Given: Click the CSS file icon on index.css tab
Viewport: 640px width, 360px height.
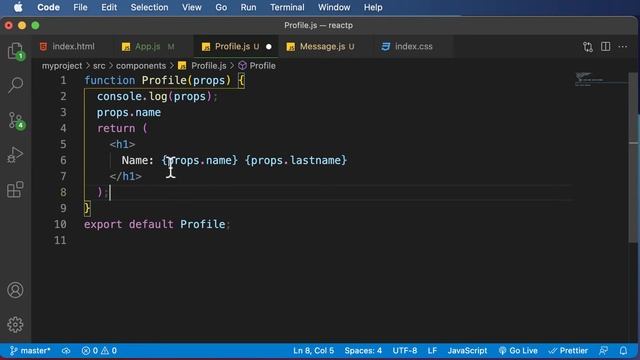Looking at the screenshot, I should coord(385,47).
